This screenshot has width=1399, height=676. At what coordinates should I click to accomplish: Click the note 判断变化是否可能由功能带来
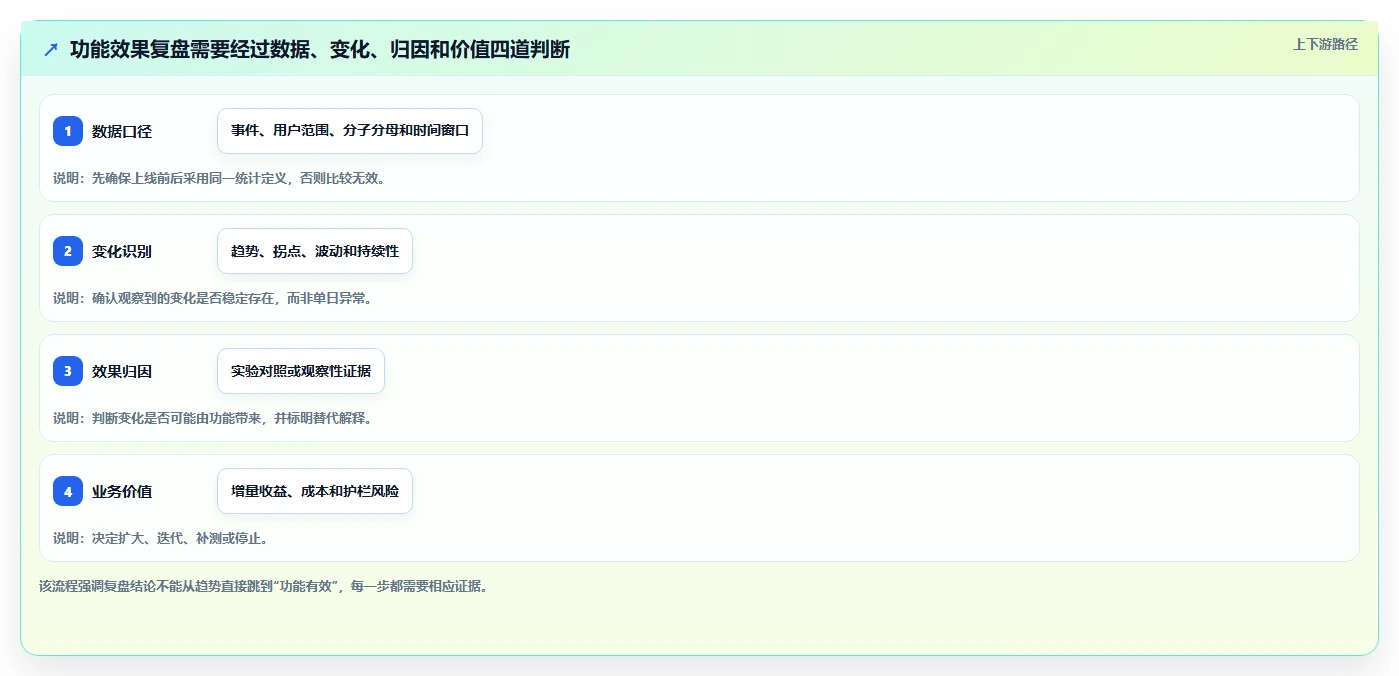(x=176, y=418)
